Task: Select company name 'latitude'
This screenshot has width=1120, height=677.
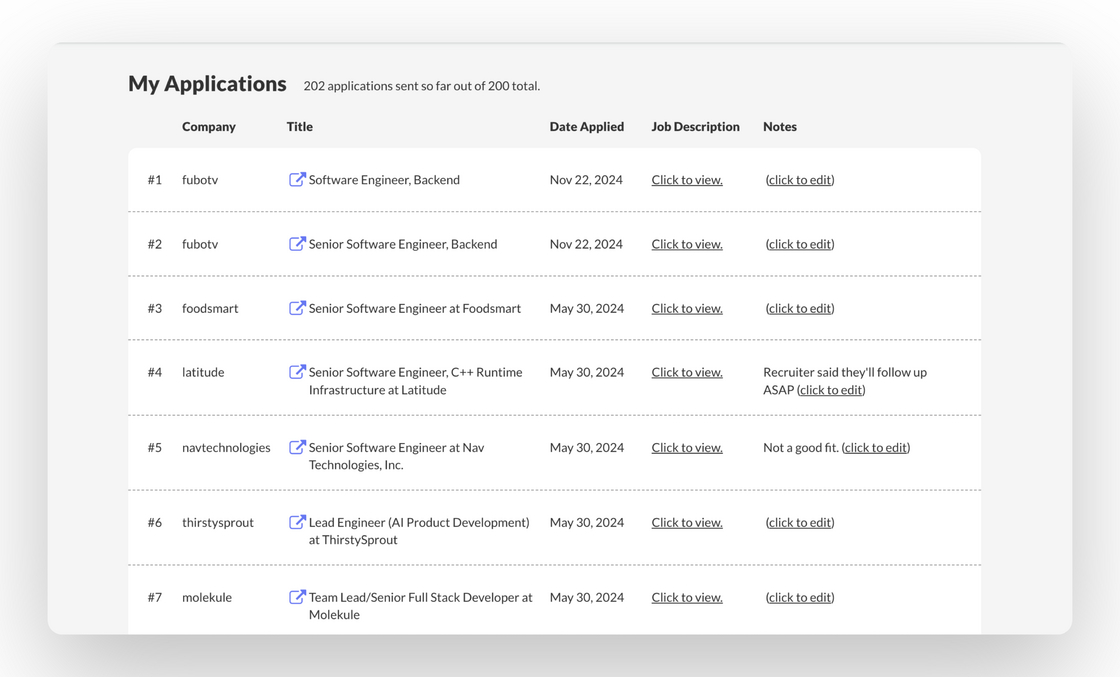Action: [203, 372]
